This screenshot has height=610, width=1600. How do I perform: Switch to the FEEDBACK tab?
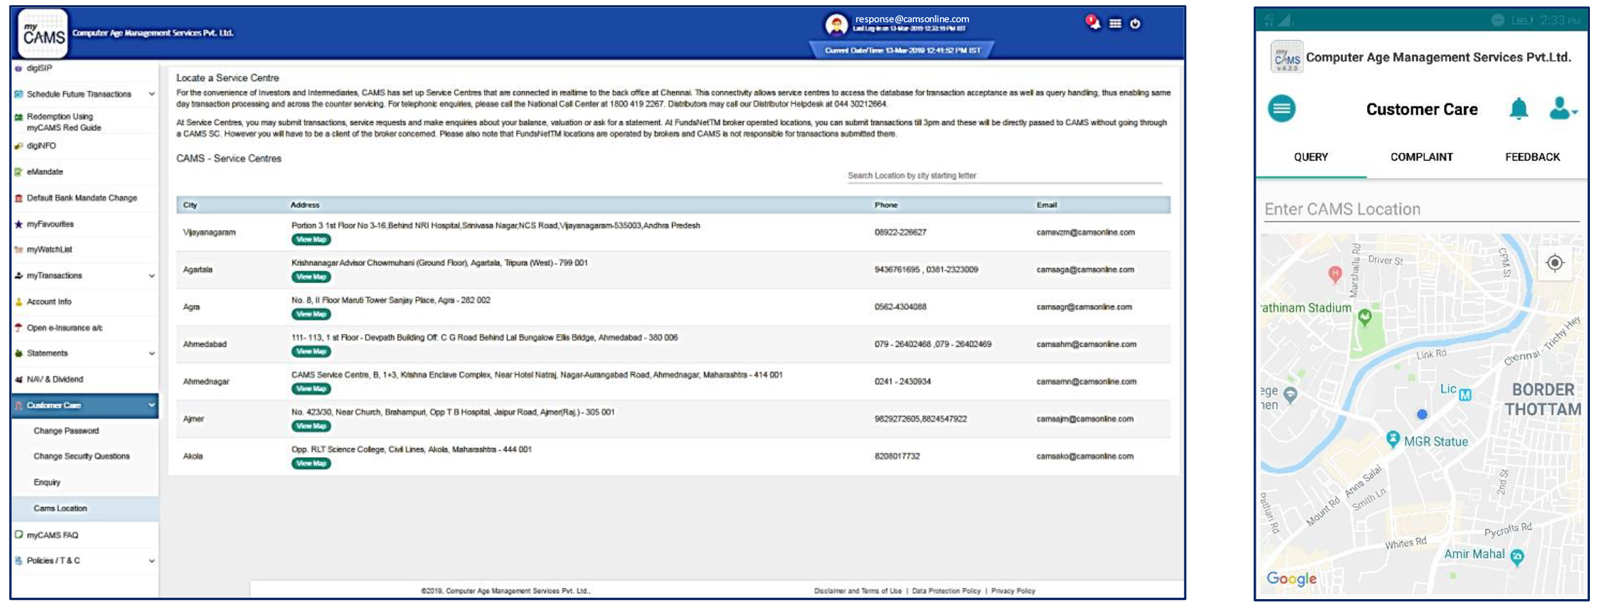tap(1532, 157)
